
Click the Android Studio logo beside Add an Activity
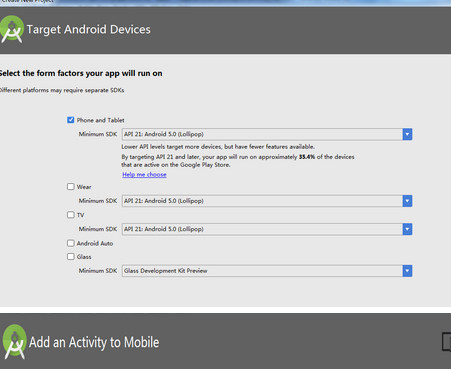click(x=14, y=342)
